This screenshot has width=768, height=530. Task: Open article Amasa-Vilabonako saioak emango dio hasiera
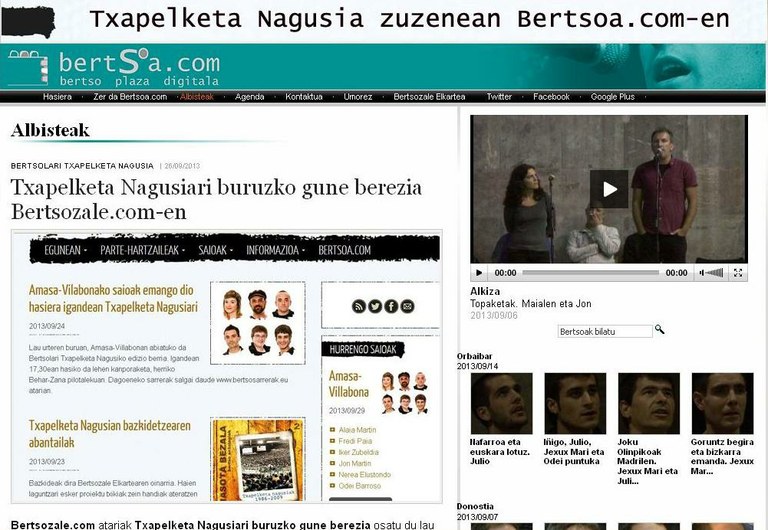point(113,299)
